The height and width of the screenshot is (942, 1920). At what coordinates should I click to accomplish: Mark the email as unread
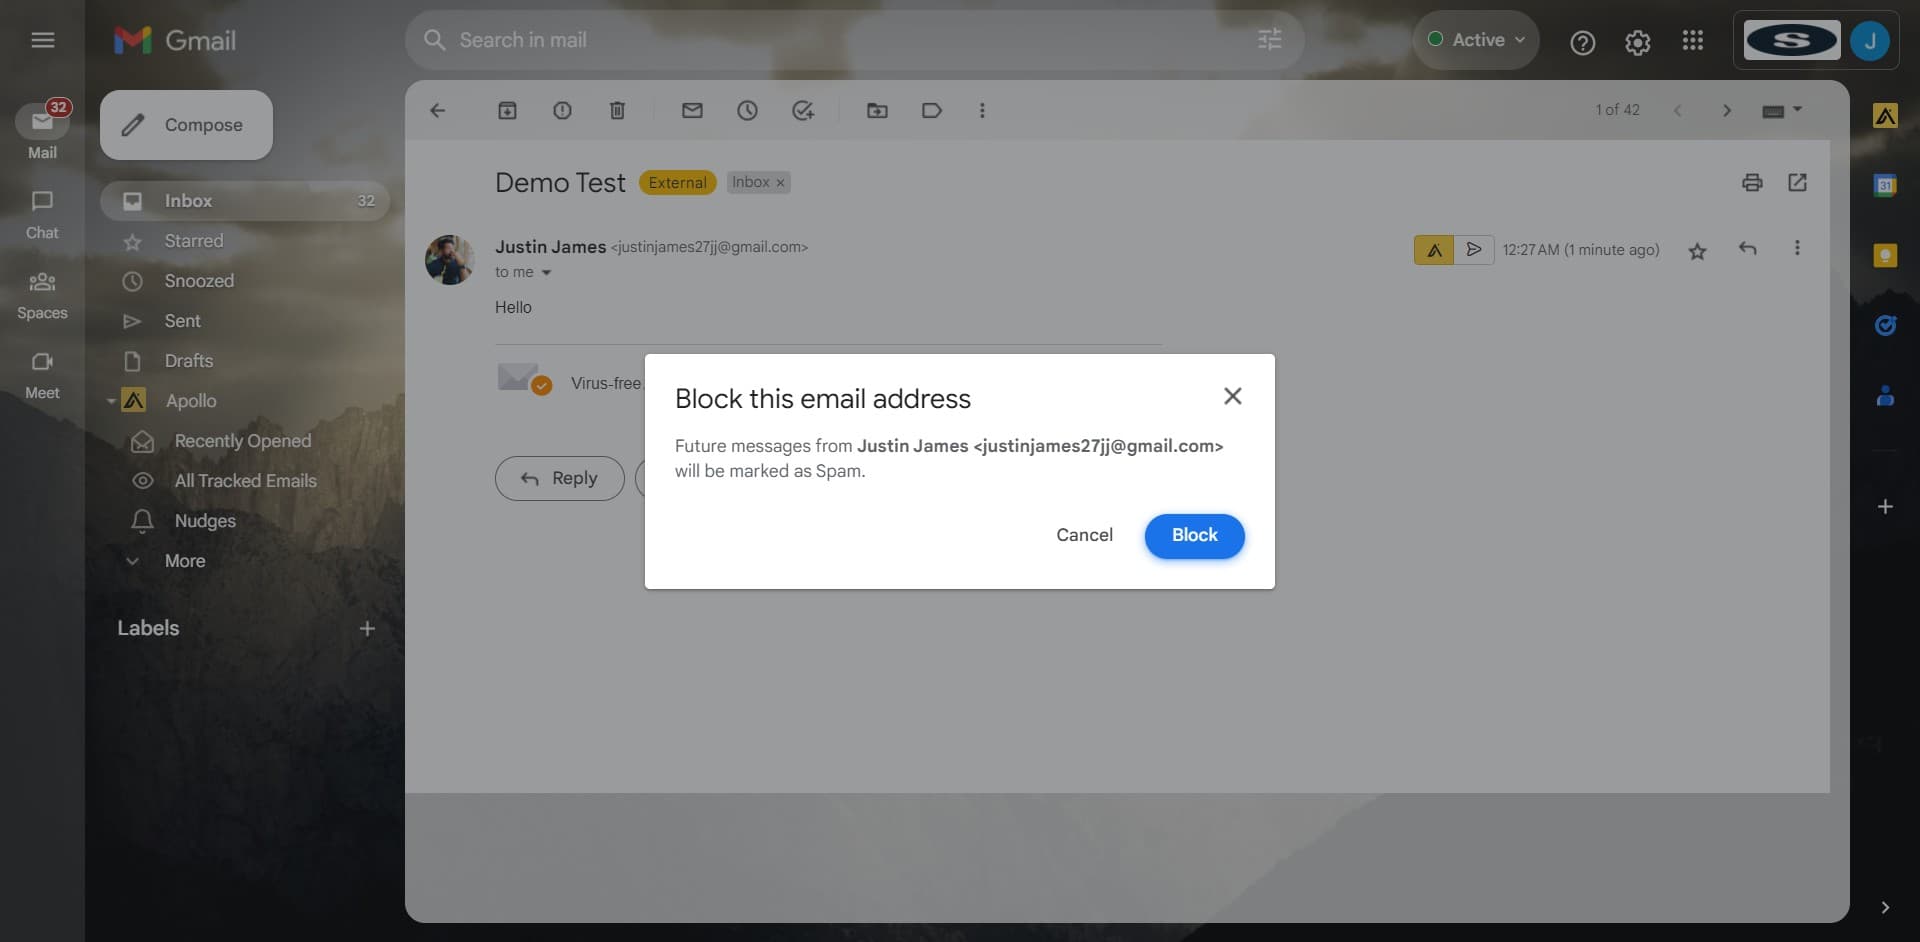pyautogui.click(x=692, y=110)
